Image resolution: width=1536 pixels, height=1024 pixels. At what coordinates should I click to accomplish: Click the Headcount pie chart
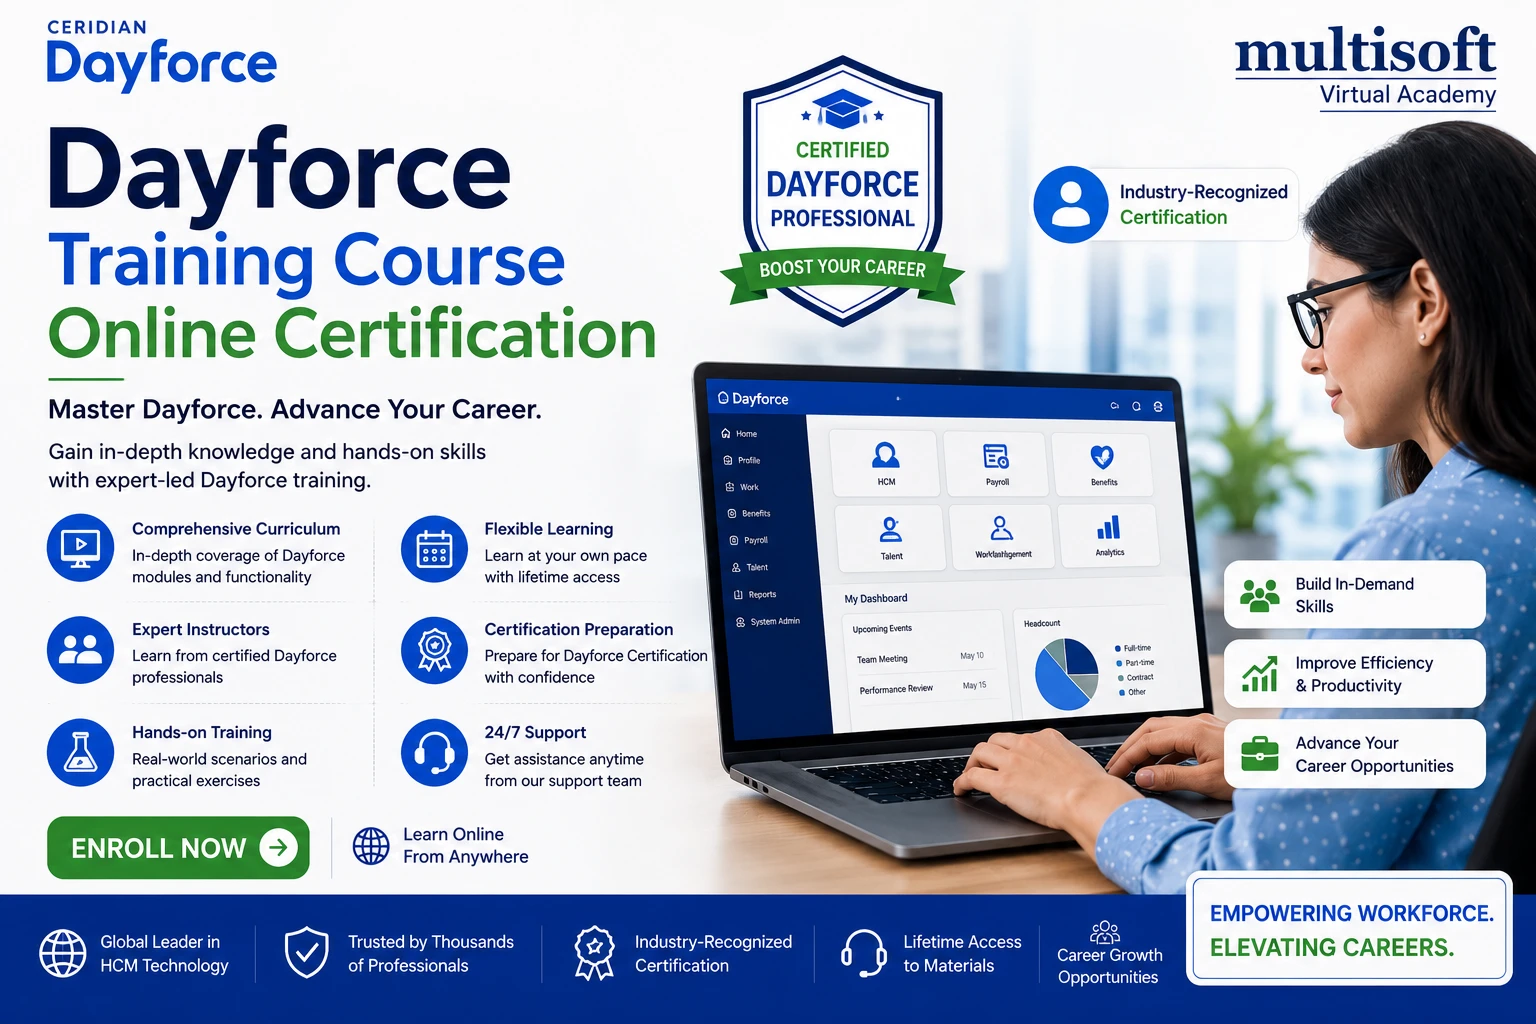click(x=1066, y=674)
